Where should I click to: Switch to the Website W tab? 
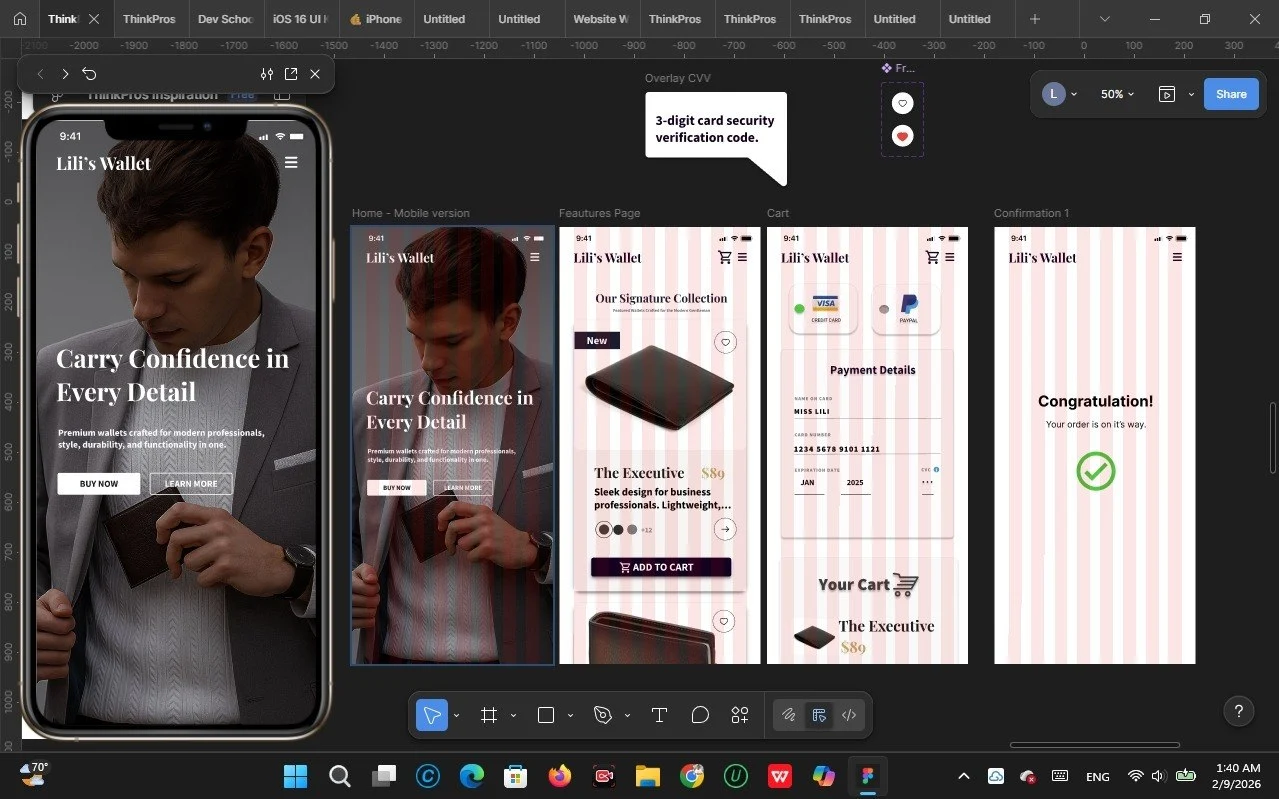click(601, 19)
